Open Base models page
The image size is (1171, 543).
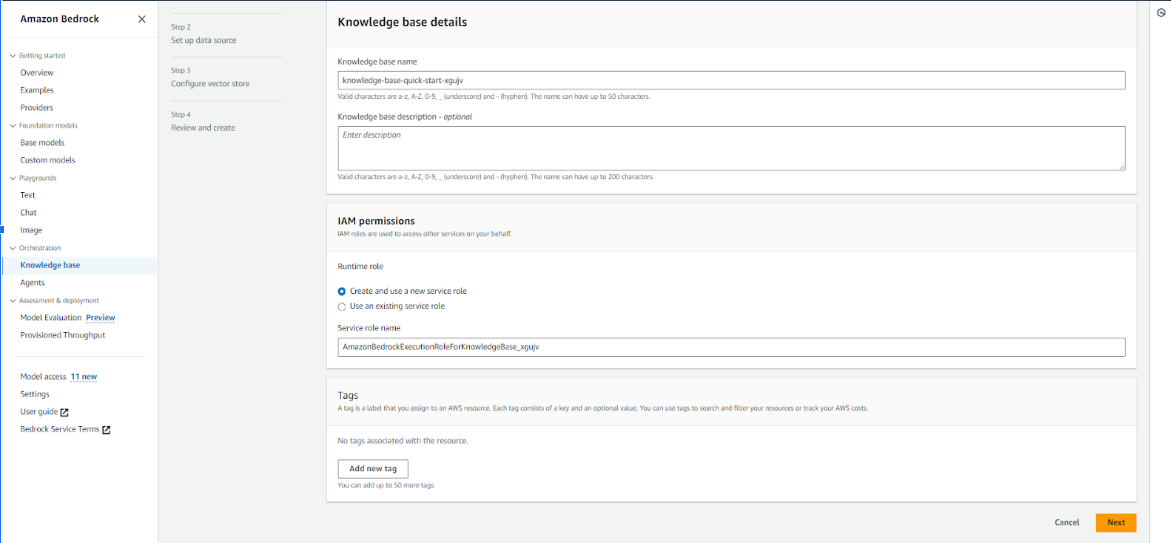pos(42,143)
